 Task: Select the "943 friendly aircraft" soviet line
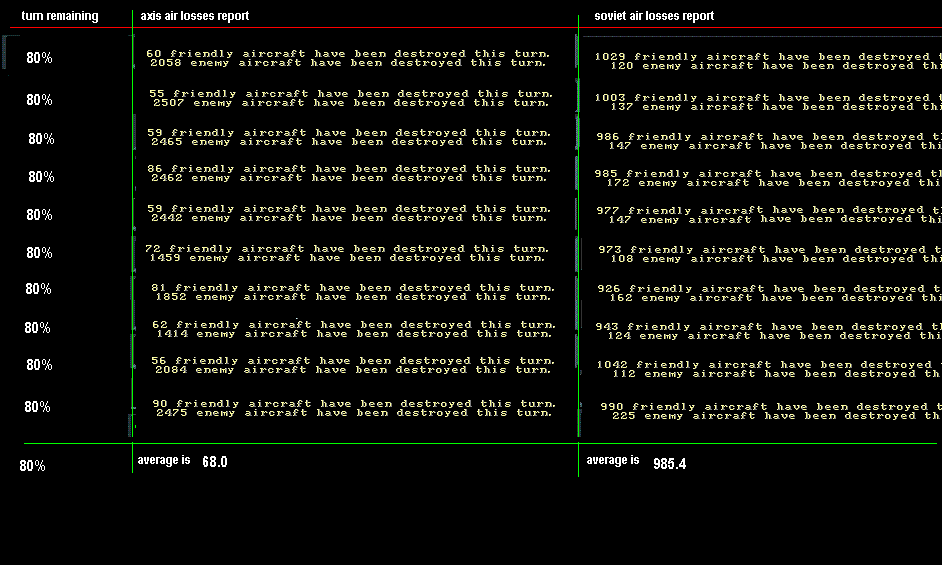[768, 327]
